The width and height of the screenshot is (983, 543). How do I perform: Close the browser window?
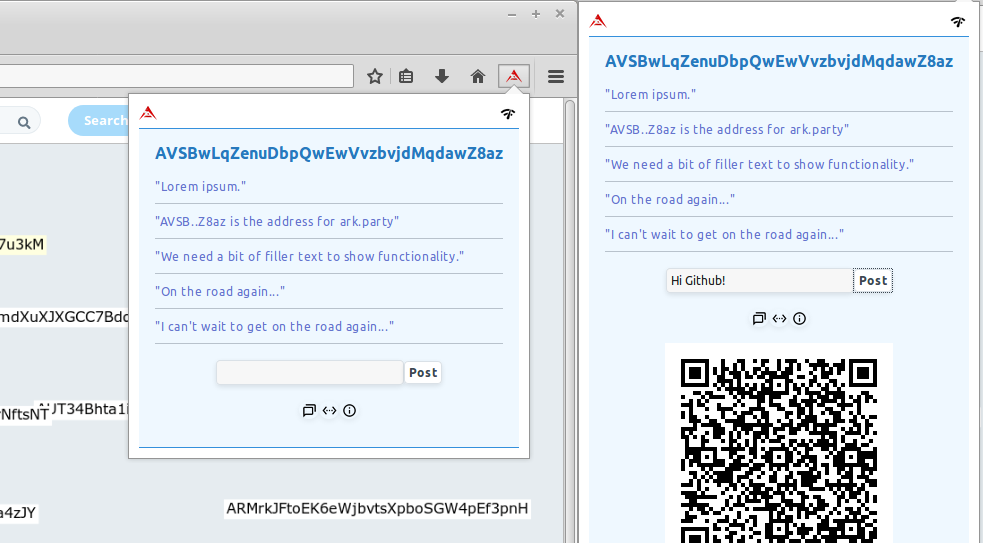560,14
